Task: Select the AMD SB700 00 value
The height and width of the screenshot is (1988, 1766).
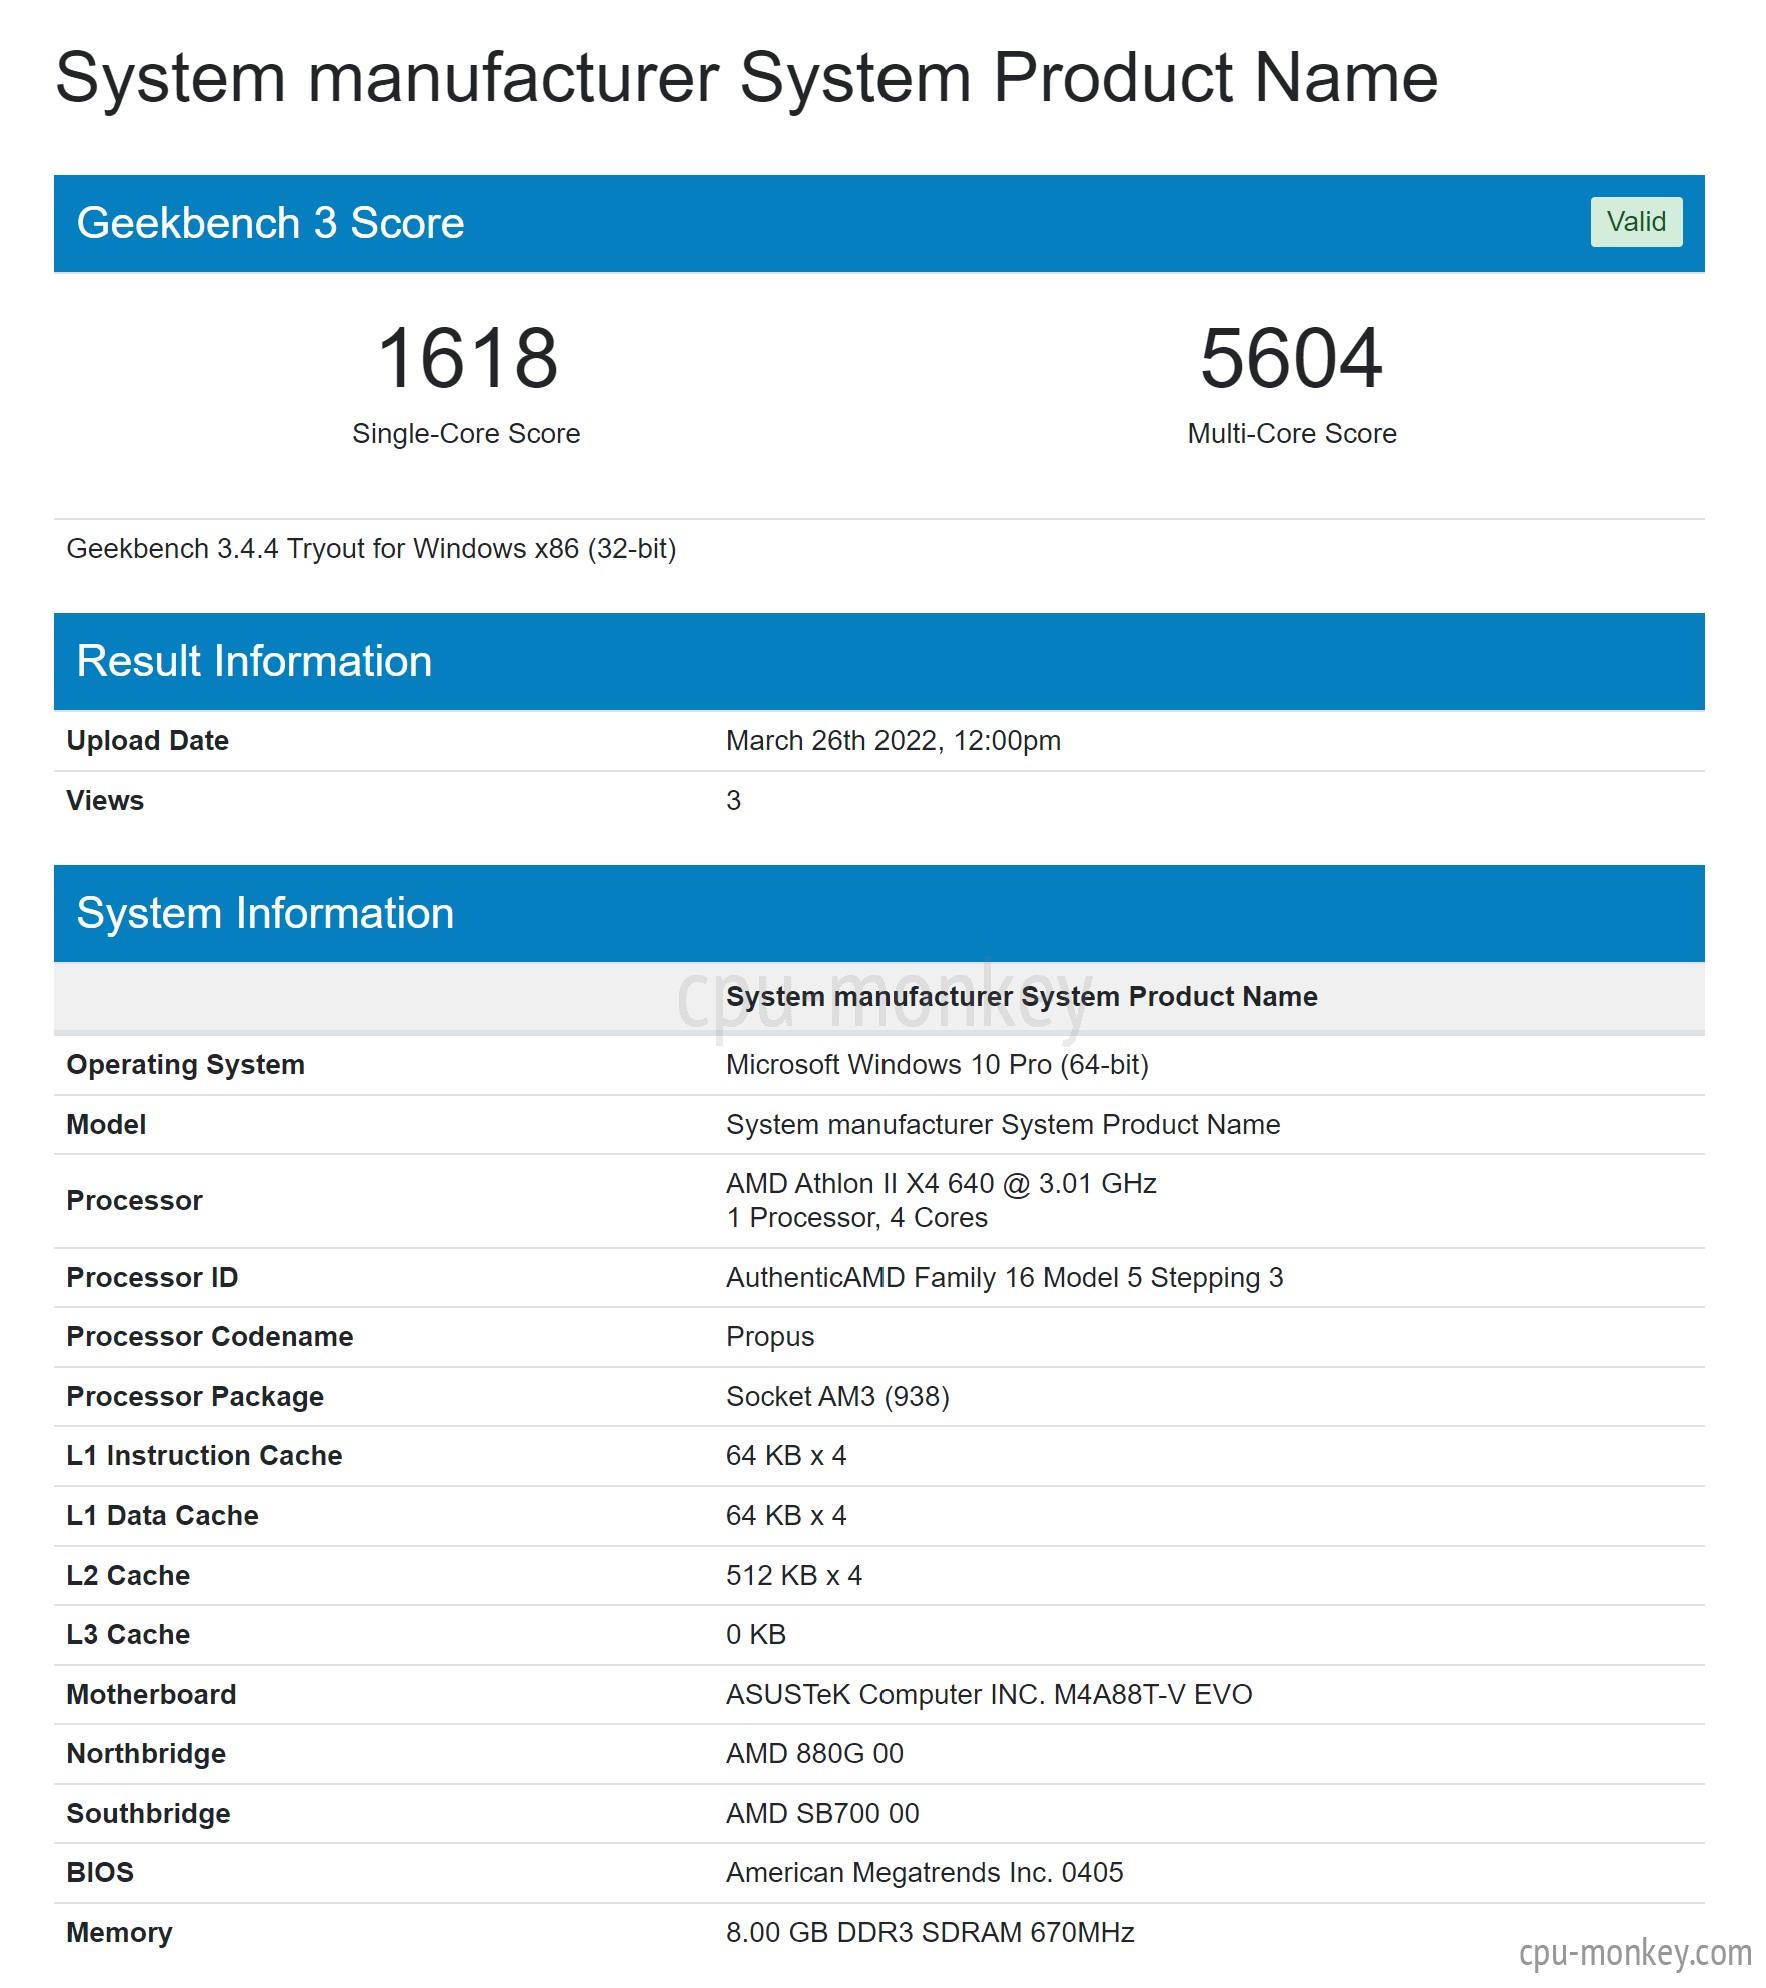Action: point(823,1814)
